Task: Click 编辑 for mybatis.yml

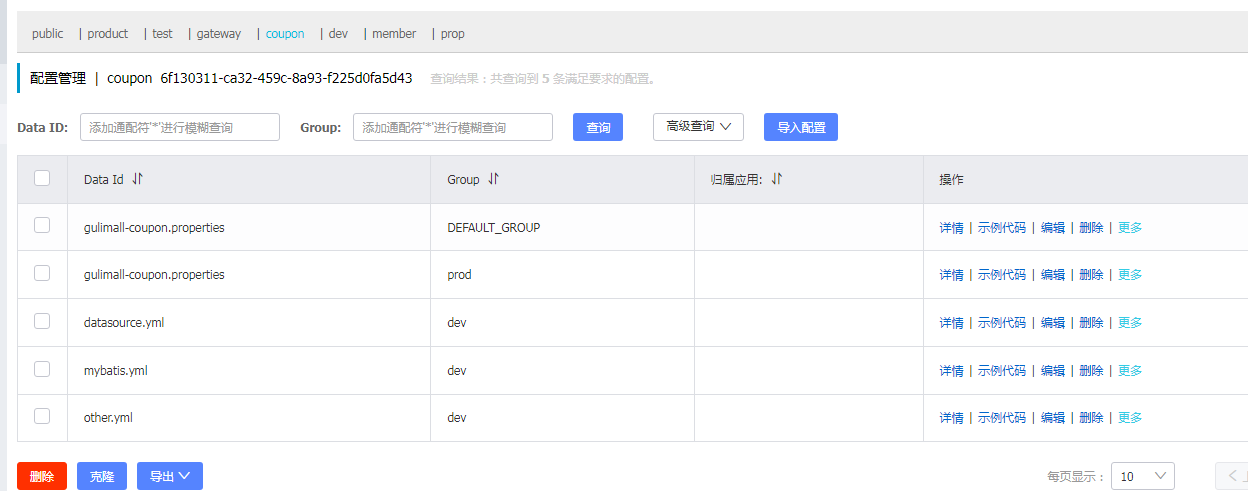Action: coord(1052,370)
